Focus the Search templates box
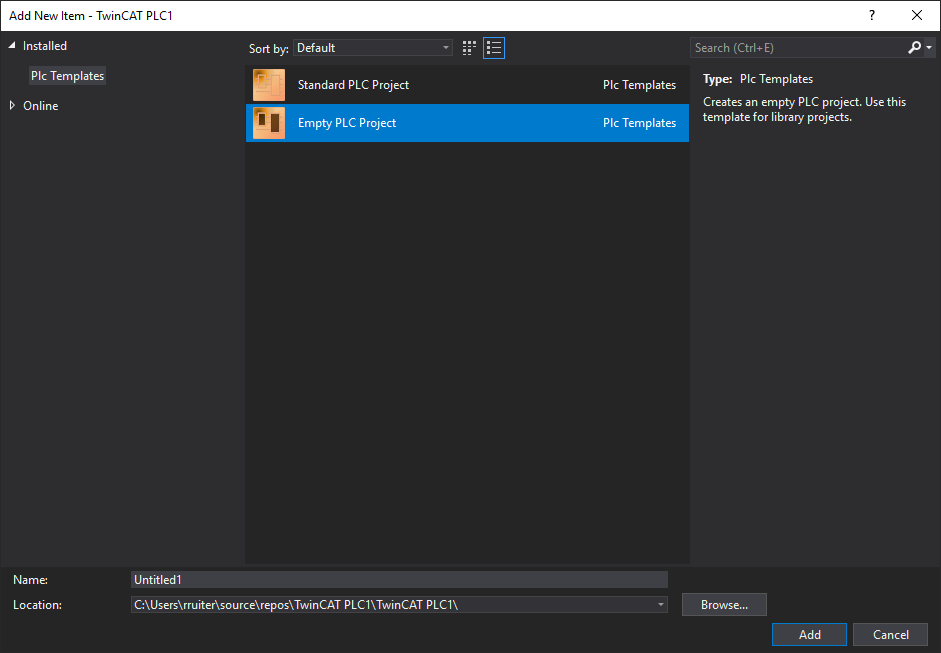 coord(797,48)
